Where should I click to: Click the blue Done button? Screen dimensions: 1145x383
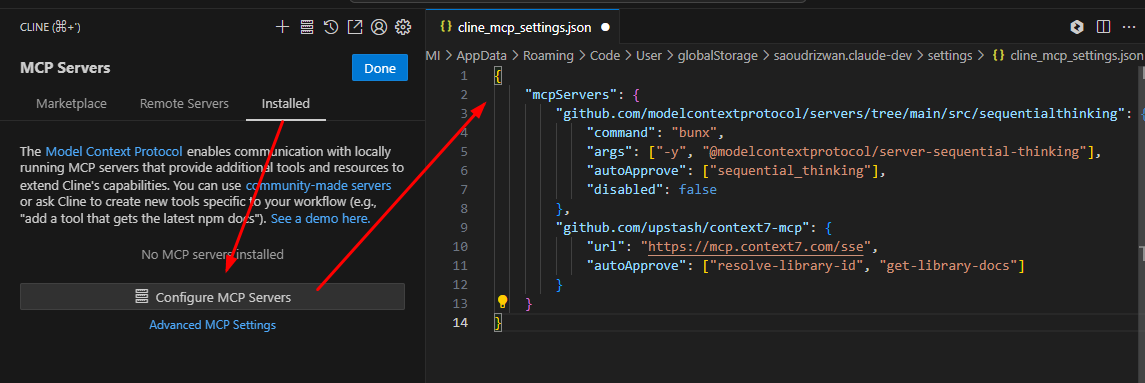click(x=380, y=68)
